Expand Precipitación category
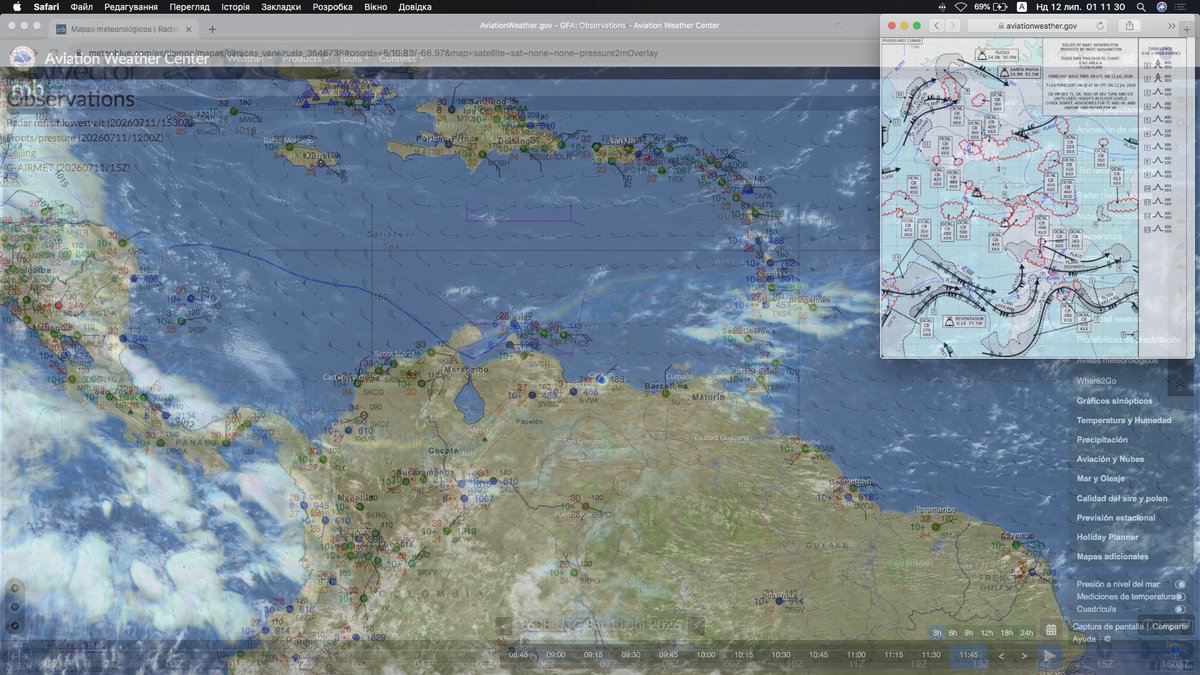Screen dimensions: 1200x675 pos(1102,440)
